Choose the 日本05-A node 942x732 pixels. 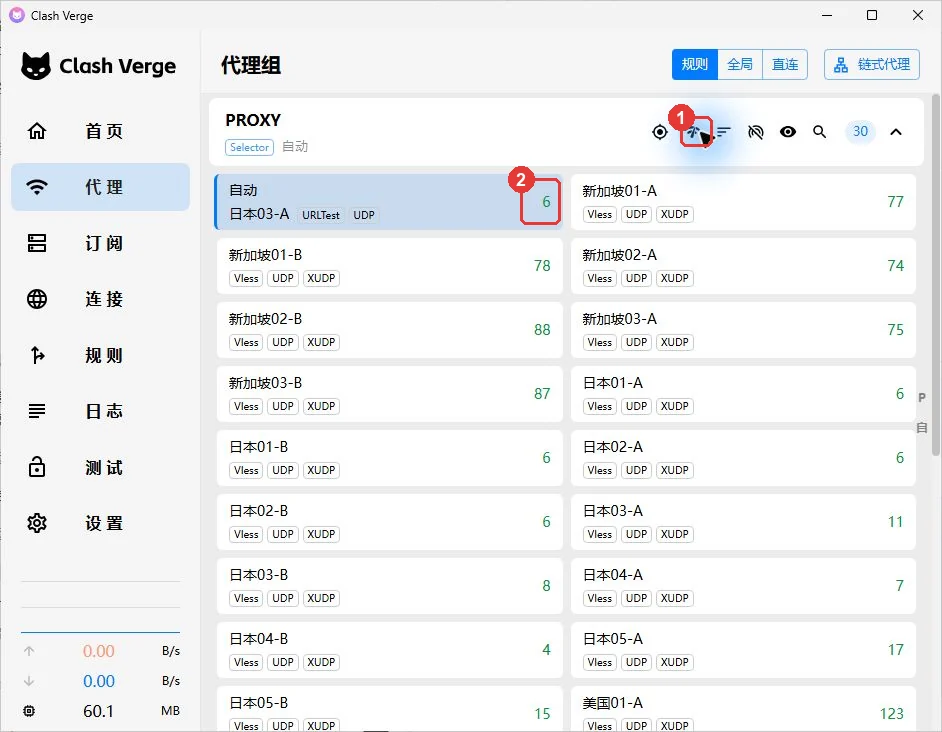(x=743, y=650)
